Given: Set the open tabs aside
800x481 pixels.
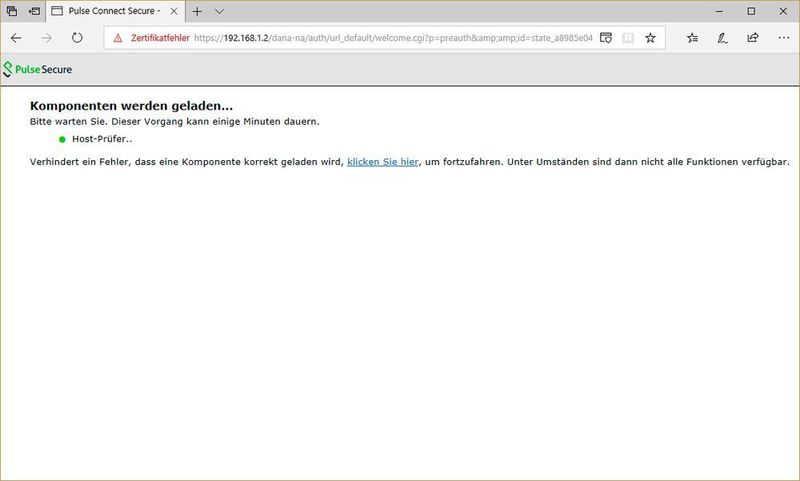Looking at the screenshot, I should pos(34,11).
